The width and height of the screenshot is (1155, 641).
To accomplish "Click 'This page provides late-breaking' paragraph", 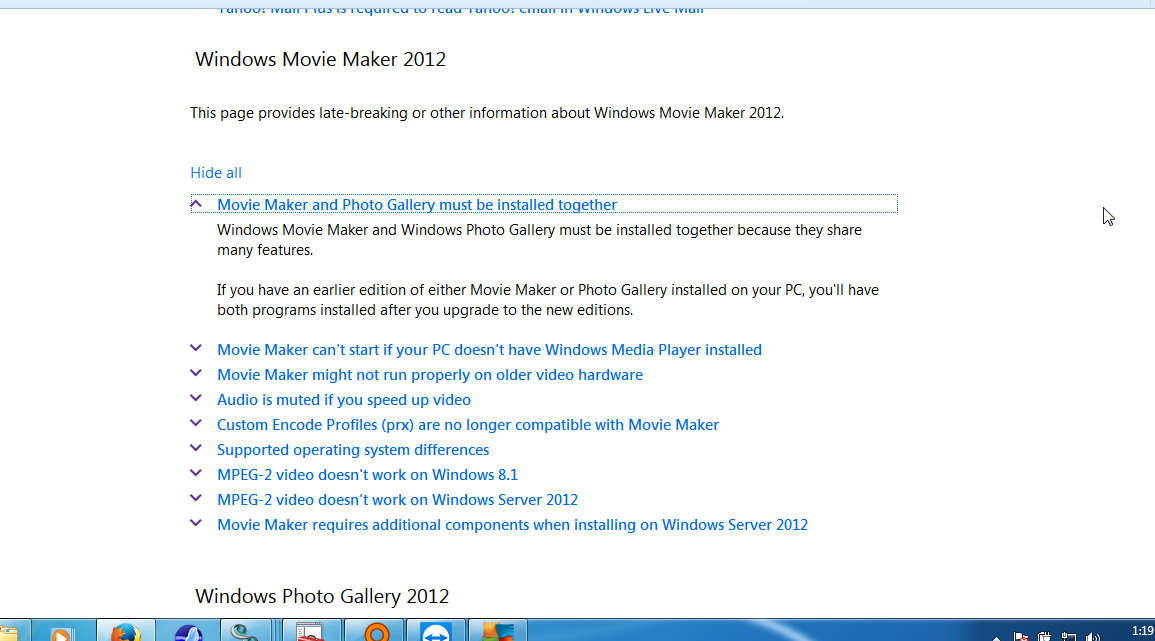I will [x=487, y=113].
